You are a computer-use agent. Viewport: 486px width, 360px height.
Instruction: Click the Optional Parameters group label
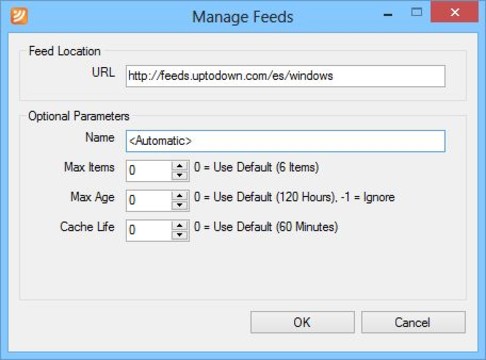point(79,116)
